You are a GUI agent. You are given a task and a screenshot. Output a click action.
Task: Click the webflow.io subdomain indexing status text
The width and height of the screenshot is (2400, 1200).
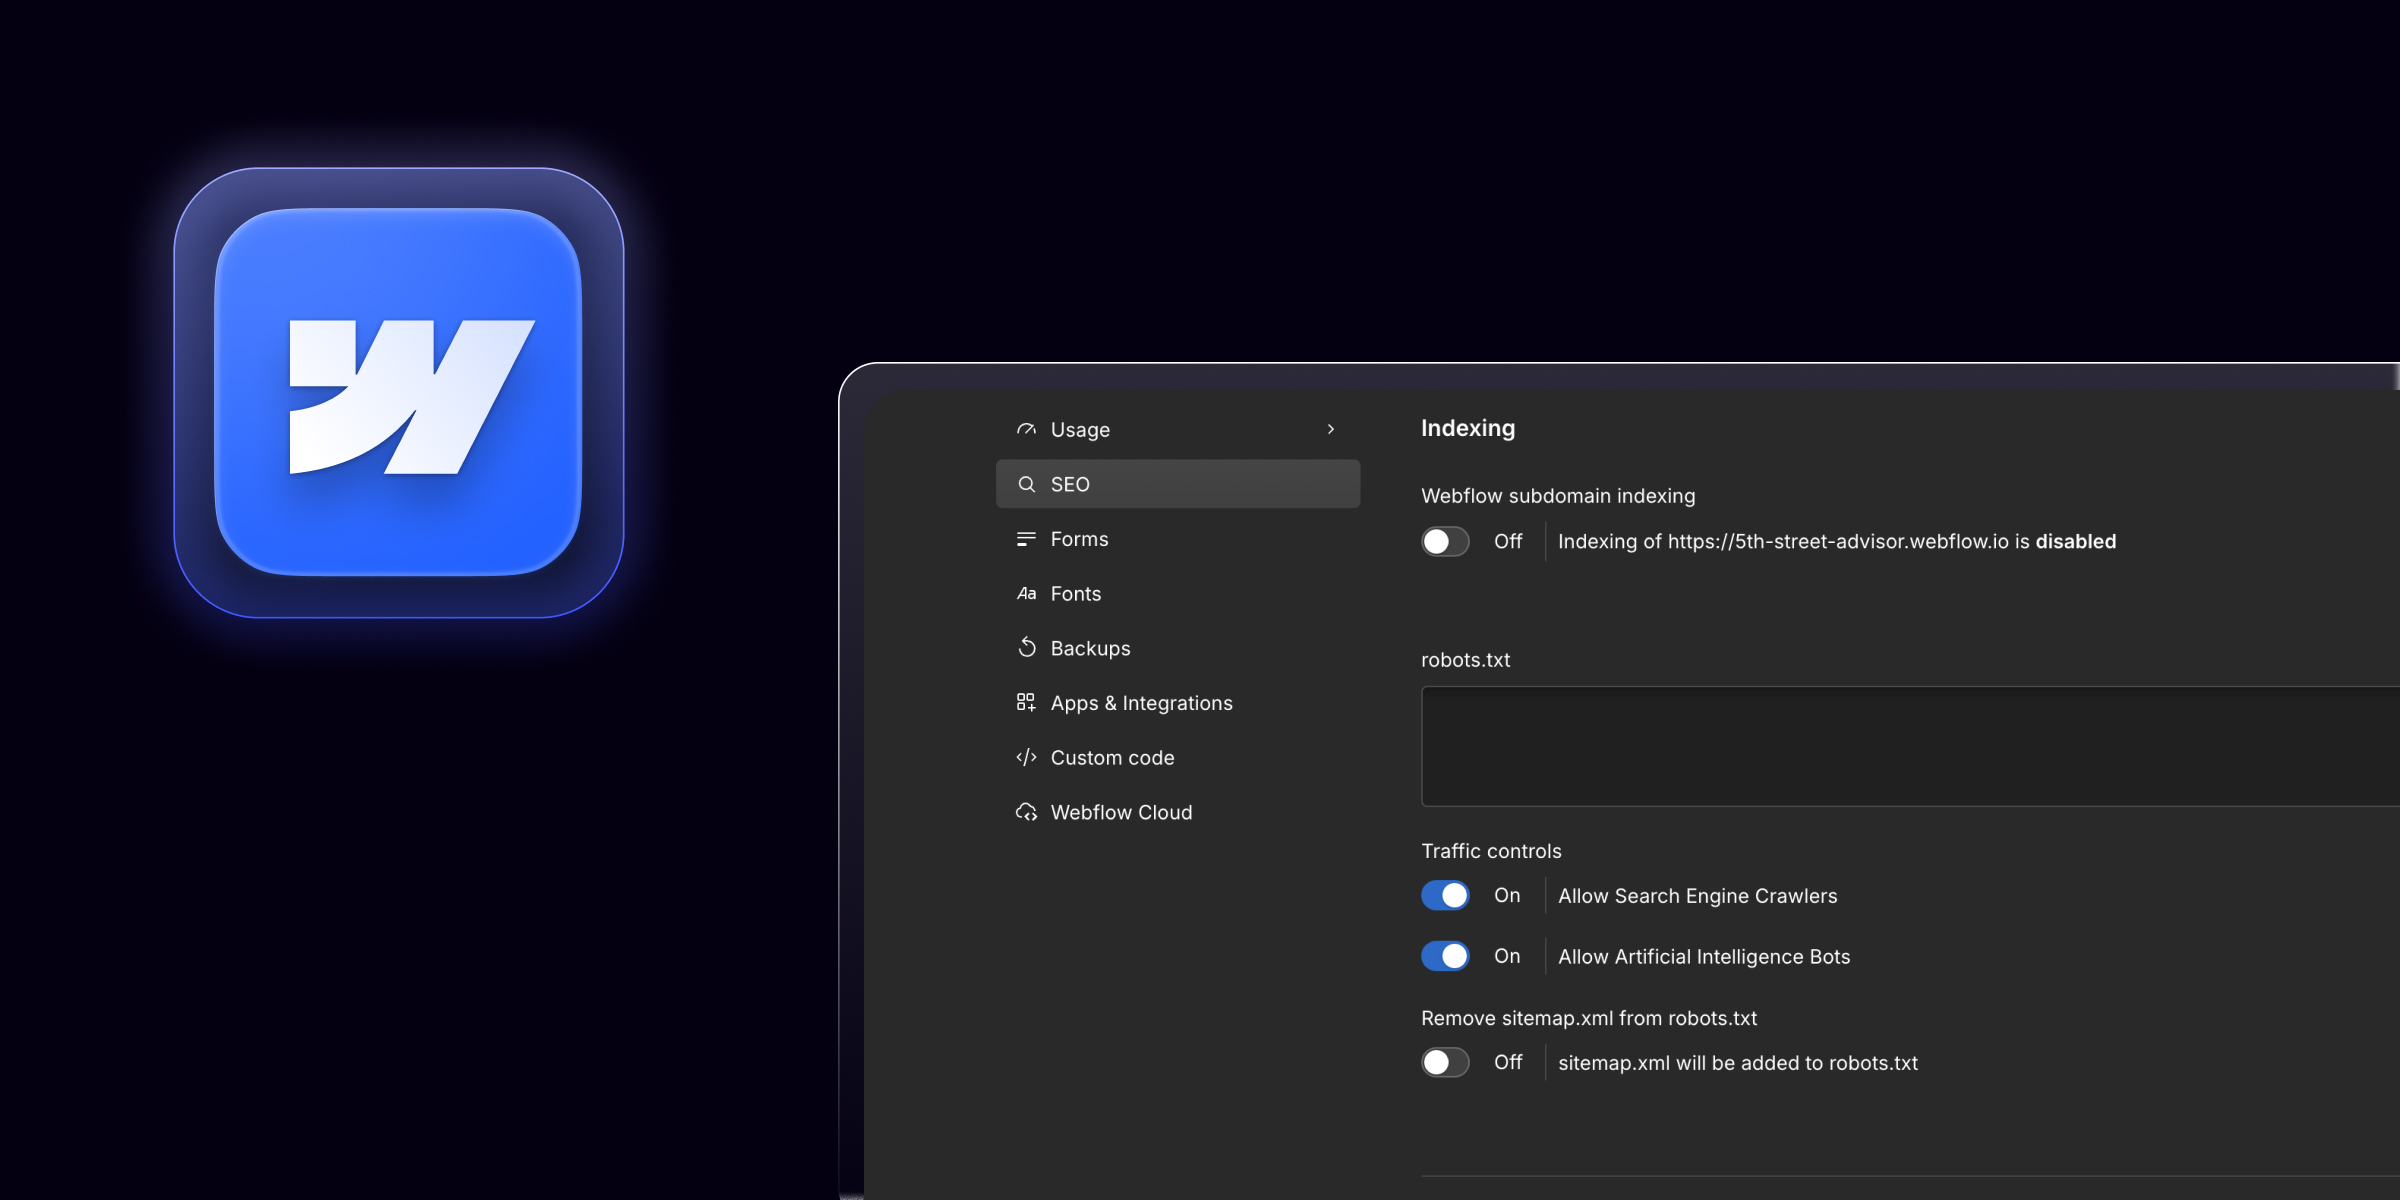click(x=1837, y=541)
